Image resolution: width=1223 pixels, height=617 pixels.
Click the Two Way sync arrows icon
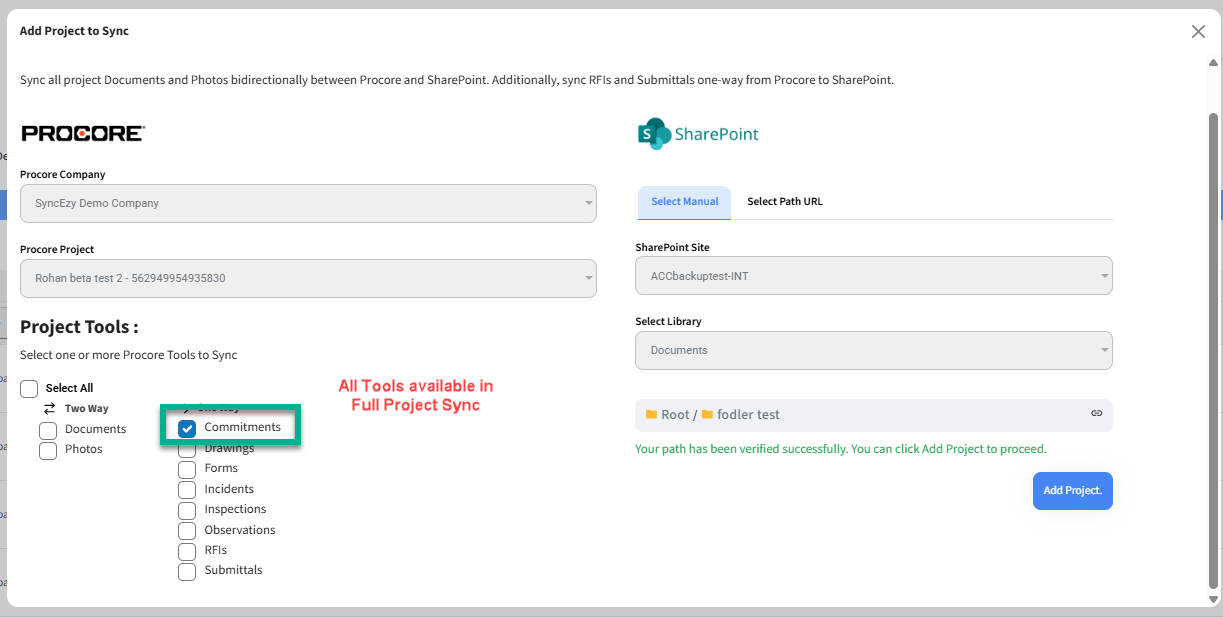[50, 408]
